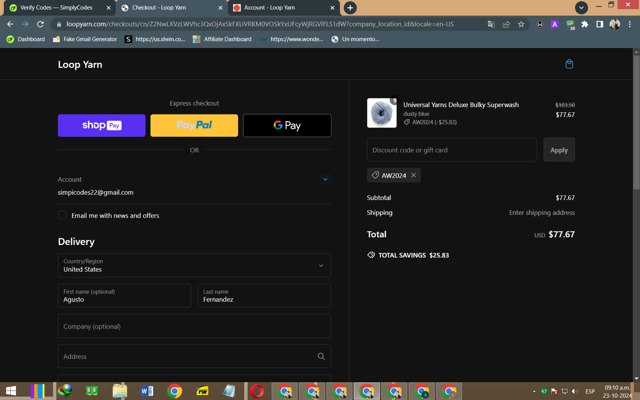Open the Country/Region dropdown
The image size is (640, 400).
click(194, 265)
